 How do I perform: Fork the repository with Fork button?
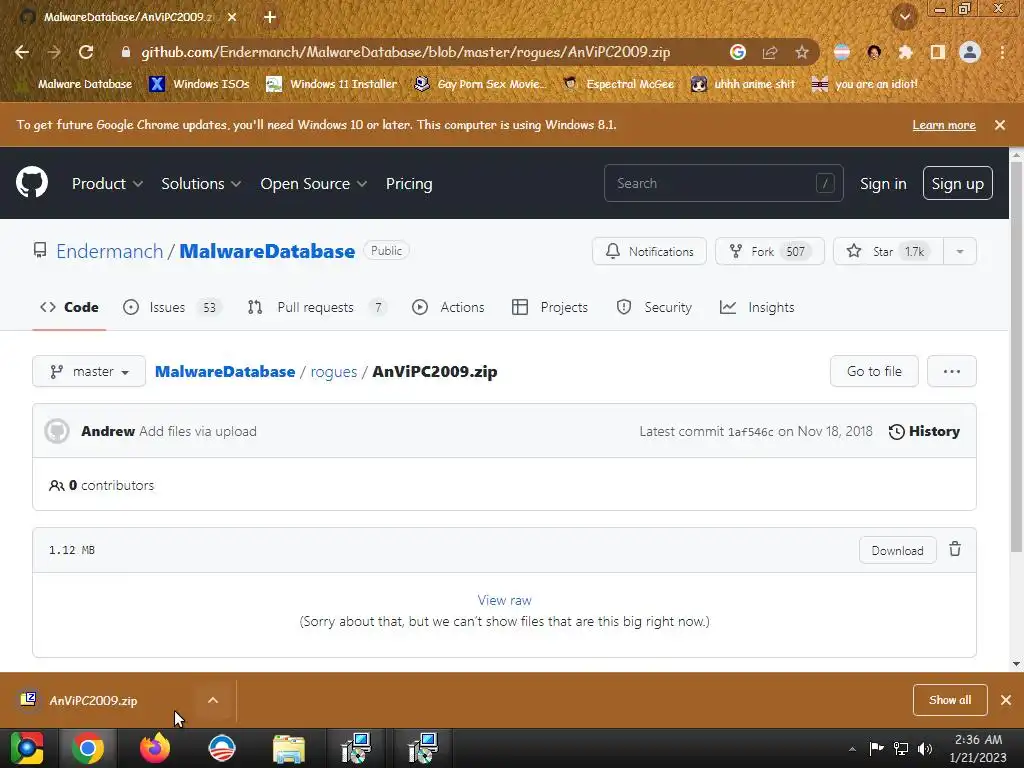[769, 251]
